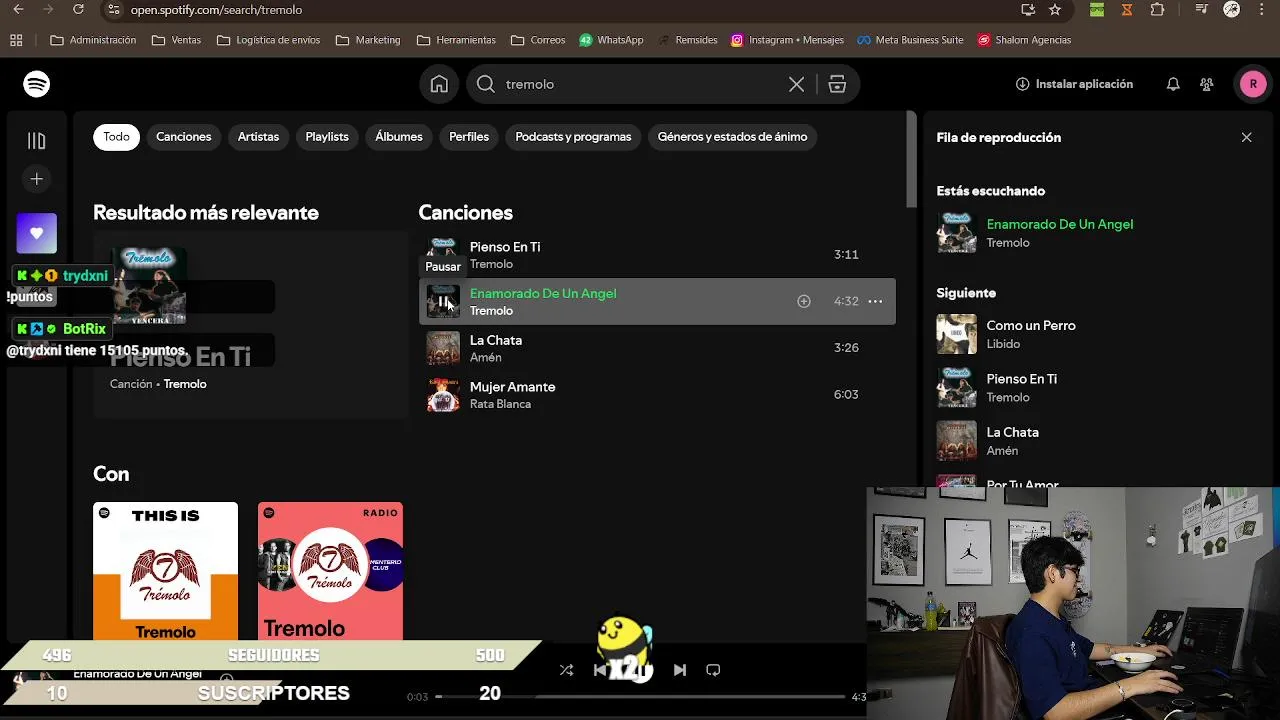Open Chrome apps grid icon

16,40
